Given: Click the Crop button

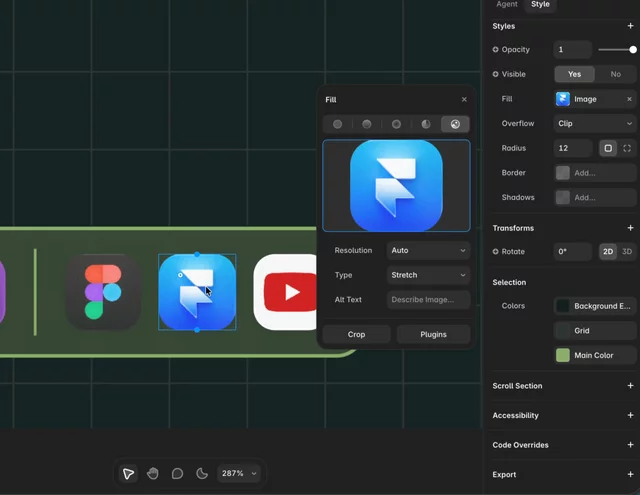Looking at the screenshot, I should [356, 334].
